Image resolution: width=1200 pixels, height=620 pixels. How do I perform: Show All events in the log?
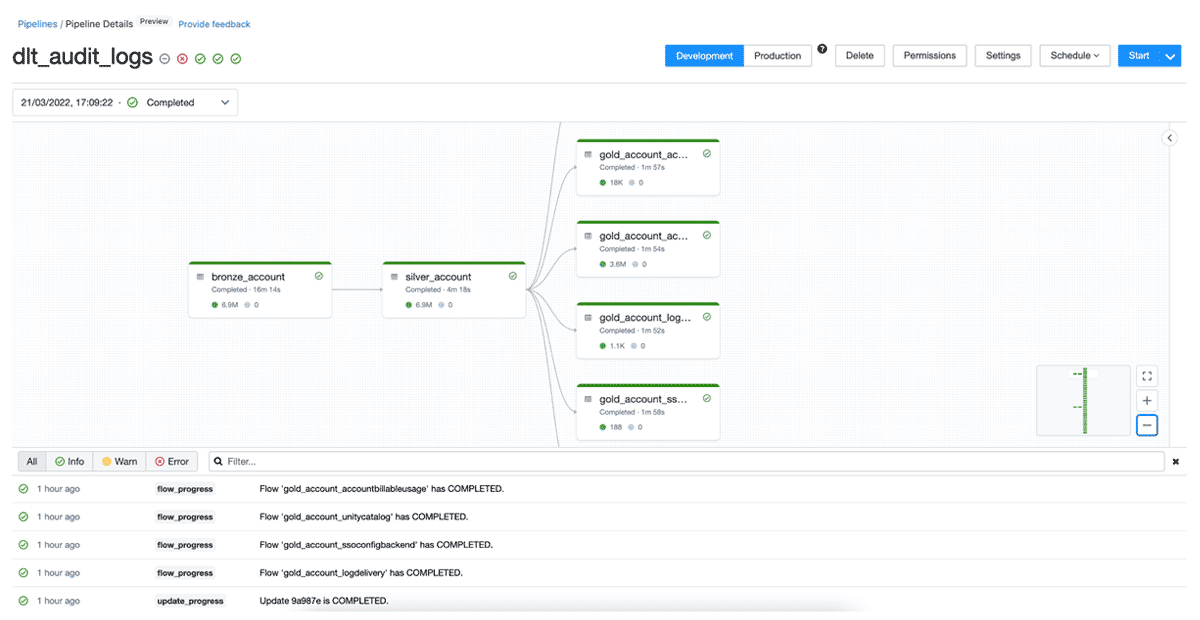tap(32, 461)
